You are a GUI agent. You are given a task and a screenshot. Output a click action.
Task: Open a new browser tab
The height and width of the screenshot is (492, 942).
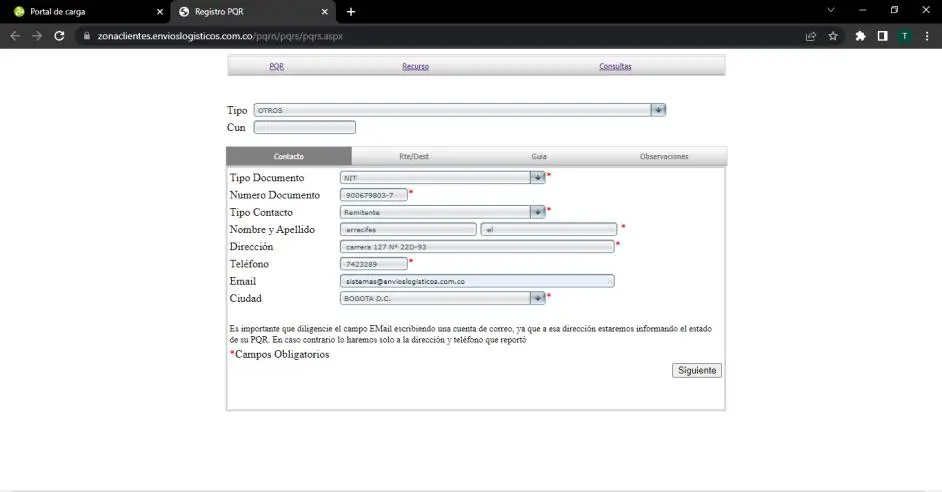[x=351, y=11]
